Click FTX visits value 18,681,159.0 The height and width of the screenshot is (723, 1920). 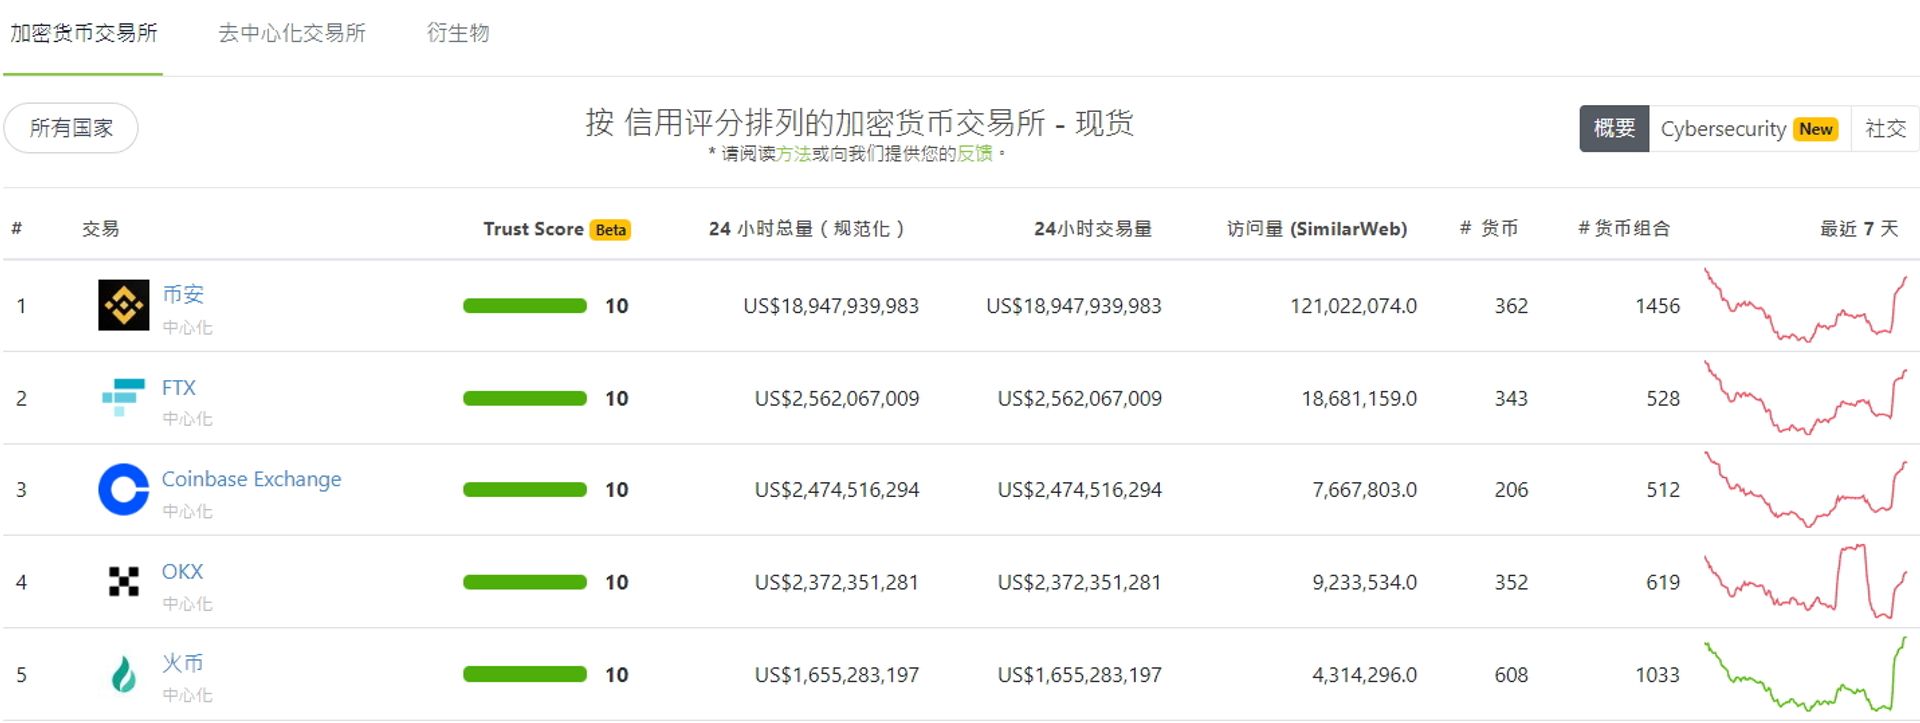pyautogui.click(x=1359, y=398)
